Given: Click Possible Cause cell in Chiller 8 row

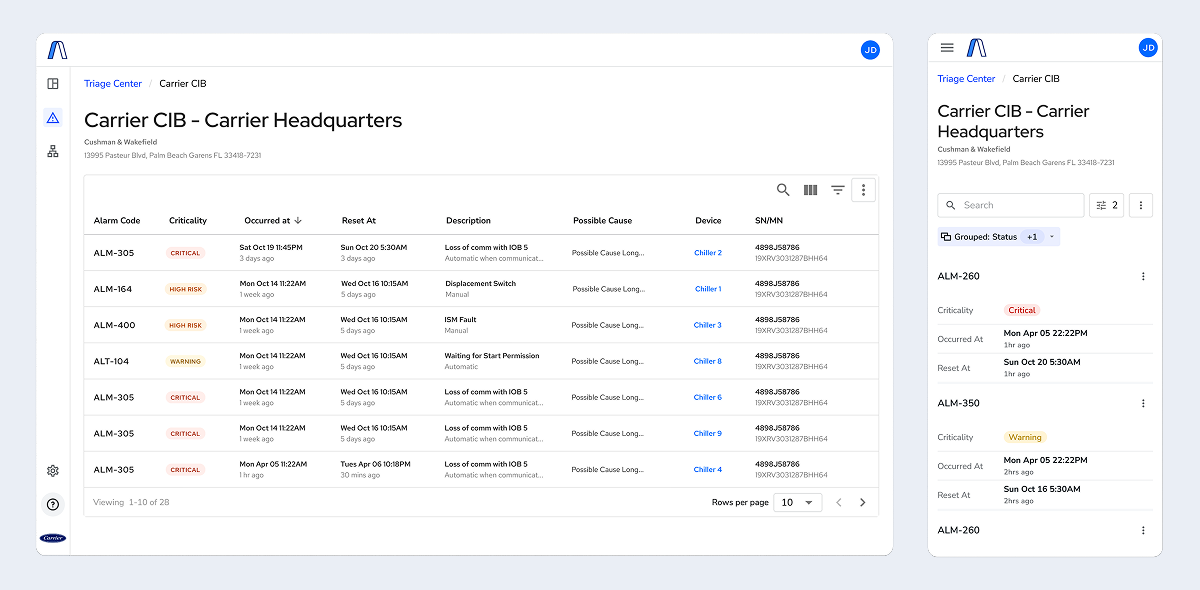Looking at the screenshot, I should tap(608, 361).
